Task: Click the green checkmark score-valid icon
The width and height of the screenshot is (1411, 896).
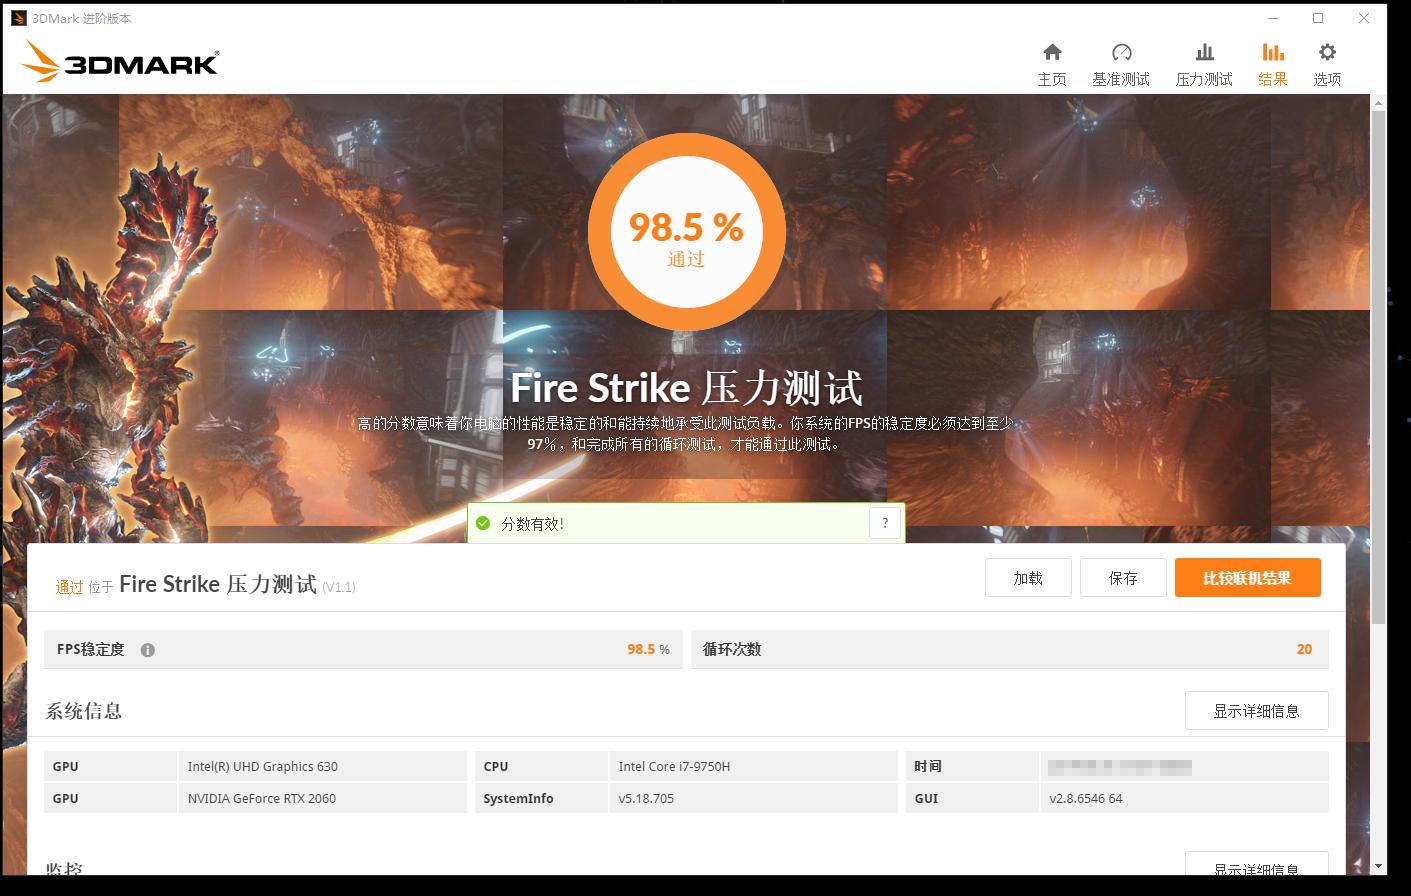Action: [x=483, y=523]
